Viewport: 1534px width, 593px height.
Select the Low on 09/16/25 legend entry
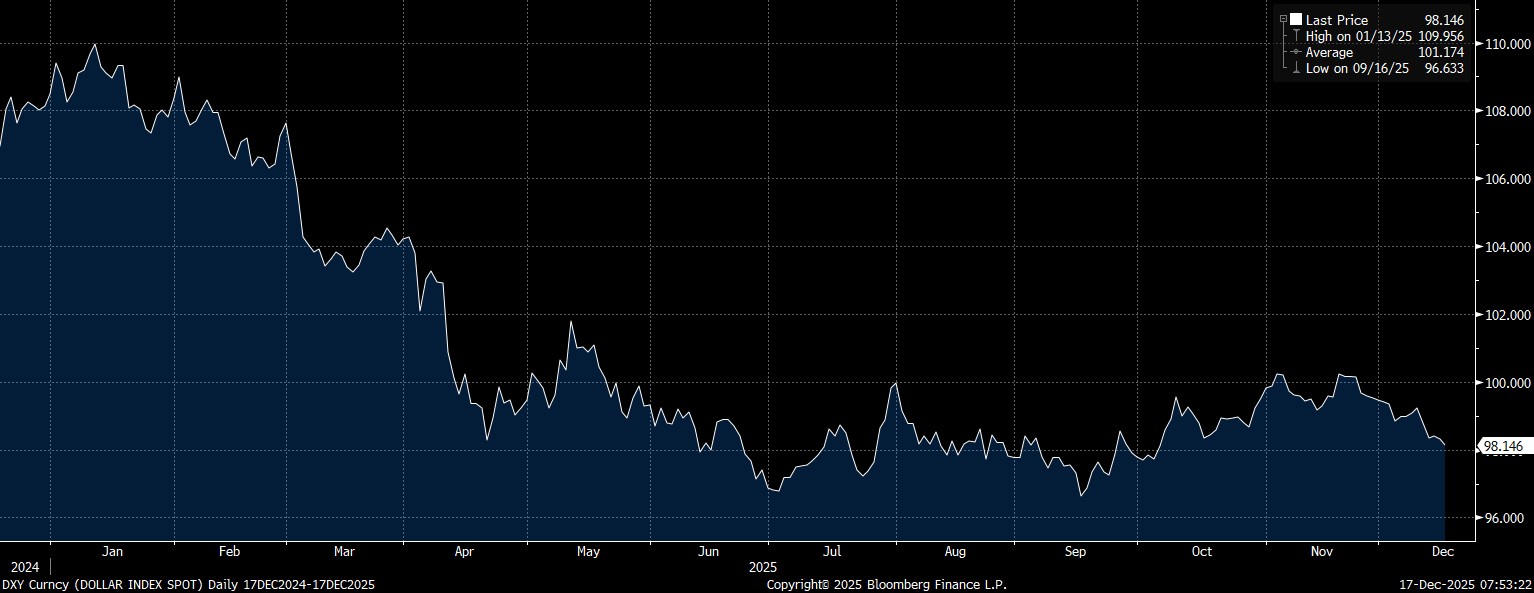pos(1353,68)
